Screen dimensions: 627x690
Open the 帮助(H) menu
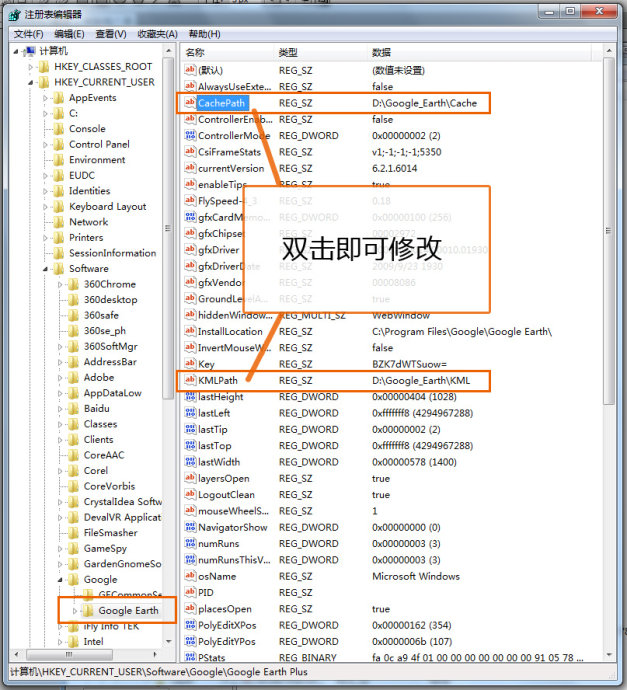click(204, 34)
